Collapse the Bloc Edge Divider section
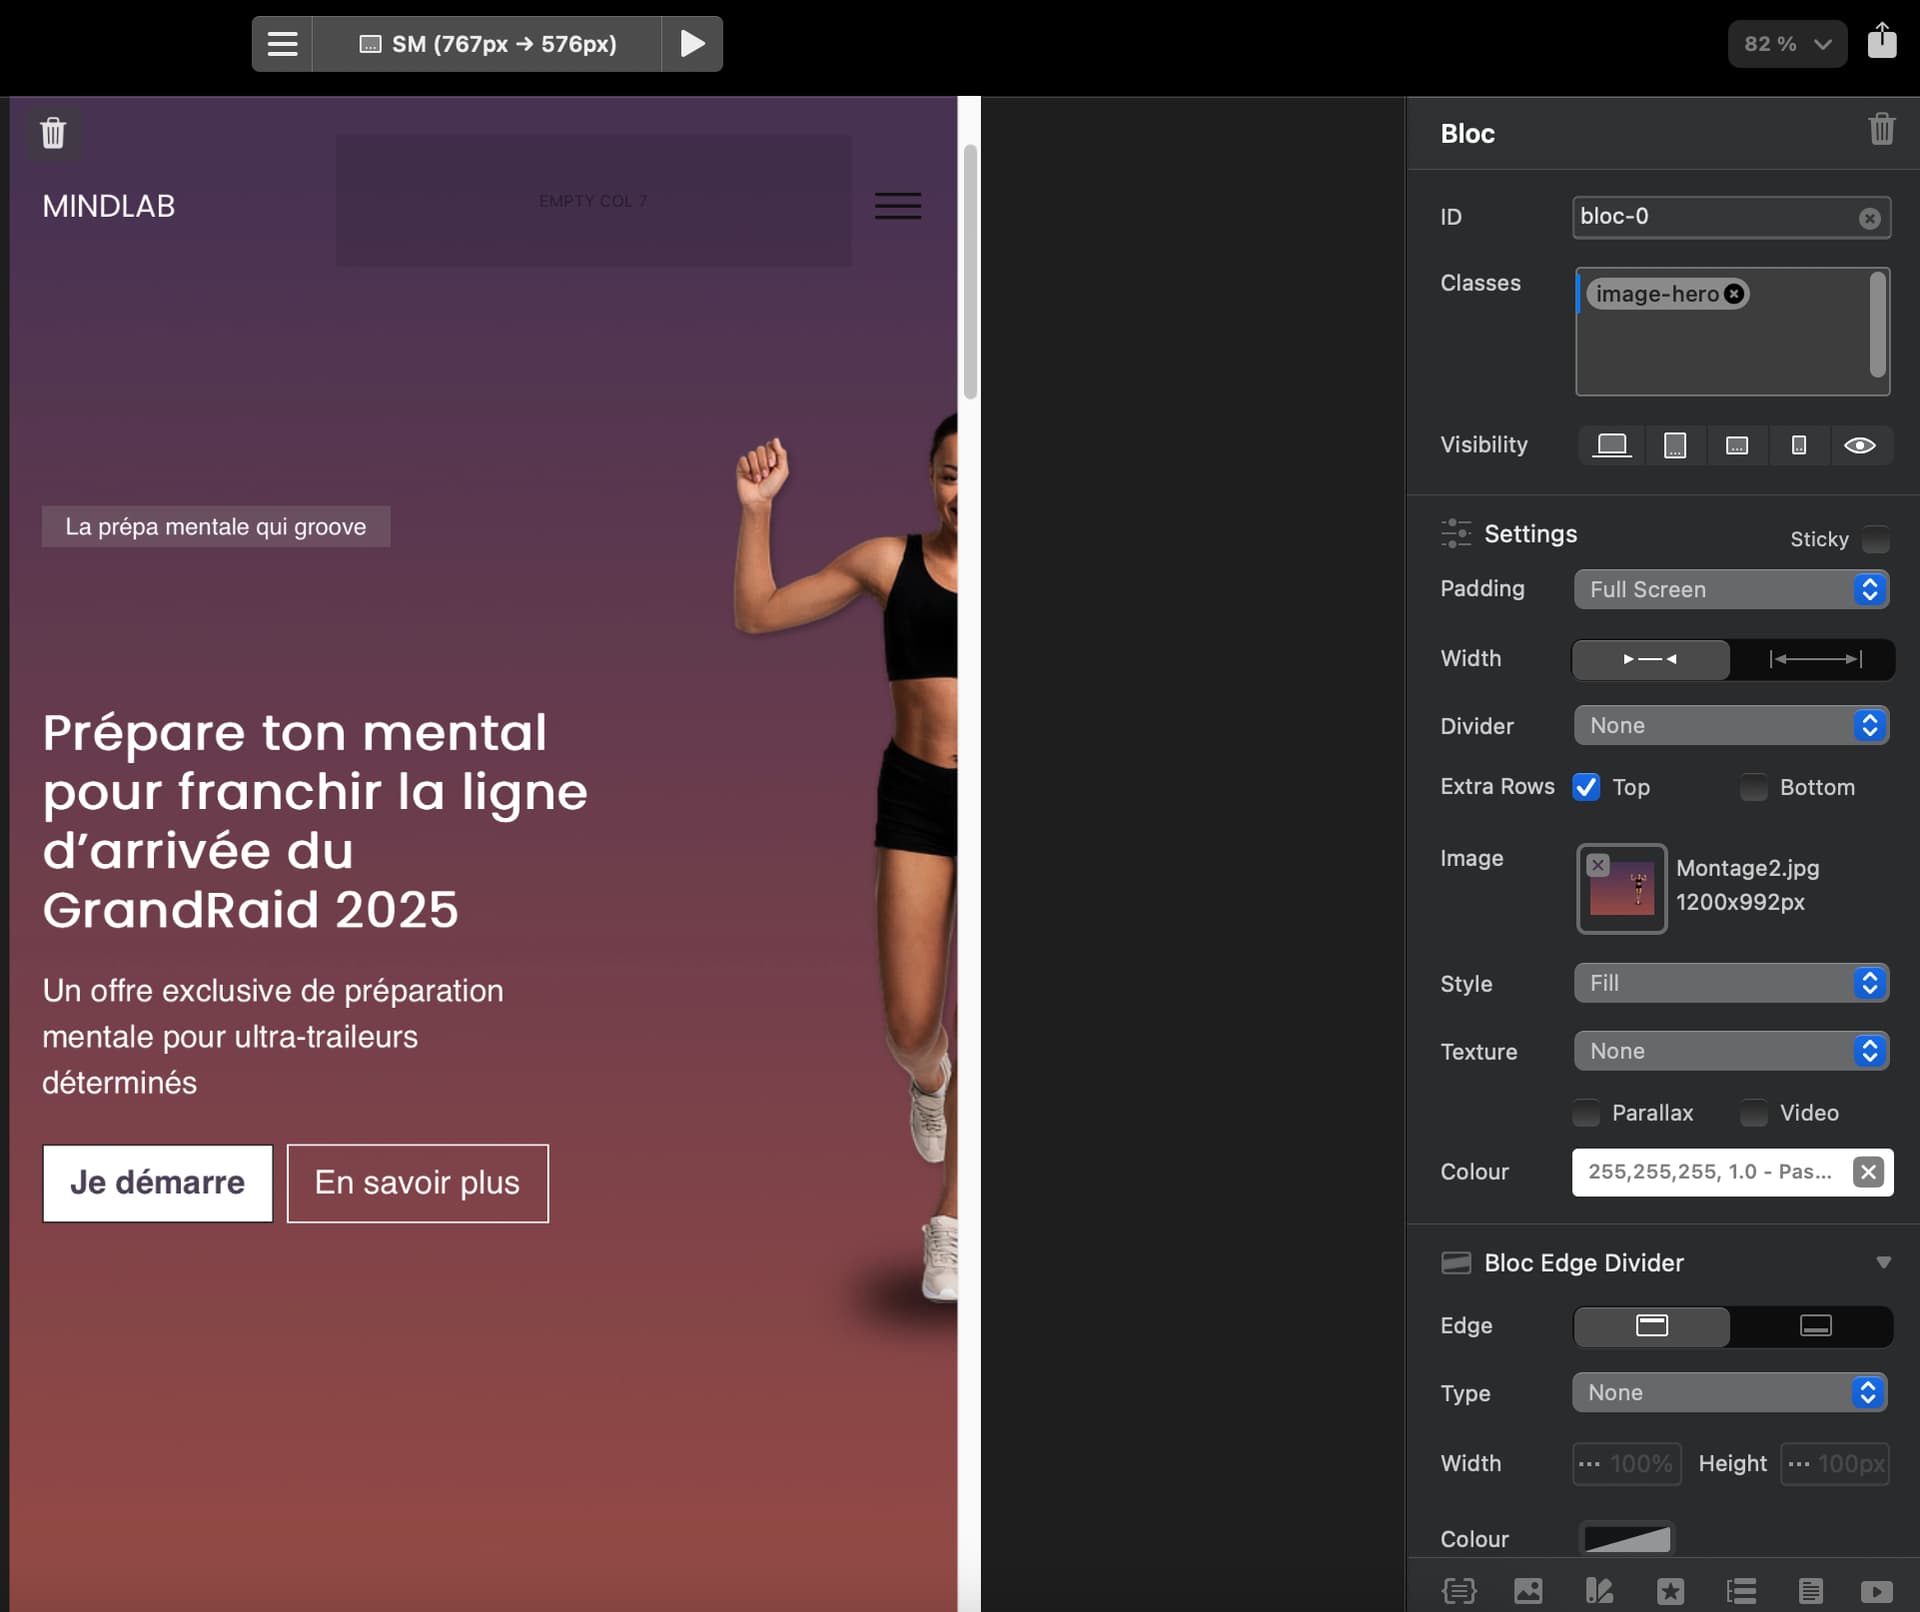The image size is (1920, 1612). [1883, 1263]
